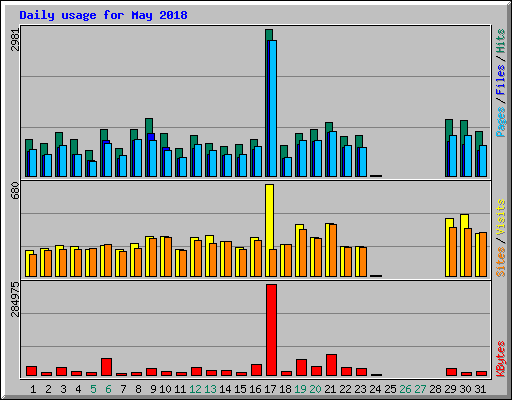
Task: Select the red KBytes bar for day 6
Action: coord(106,367)
